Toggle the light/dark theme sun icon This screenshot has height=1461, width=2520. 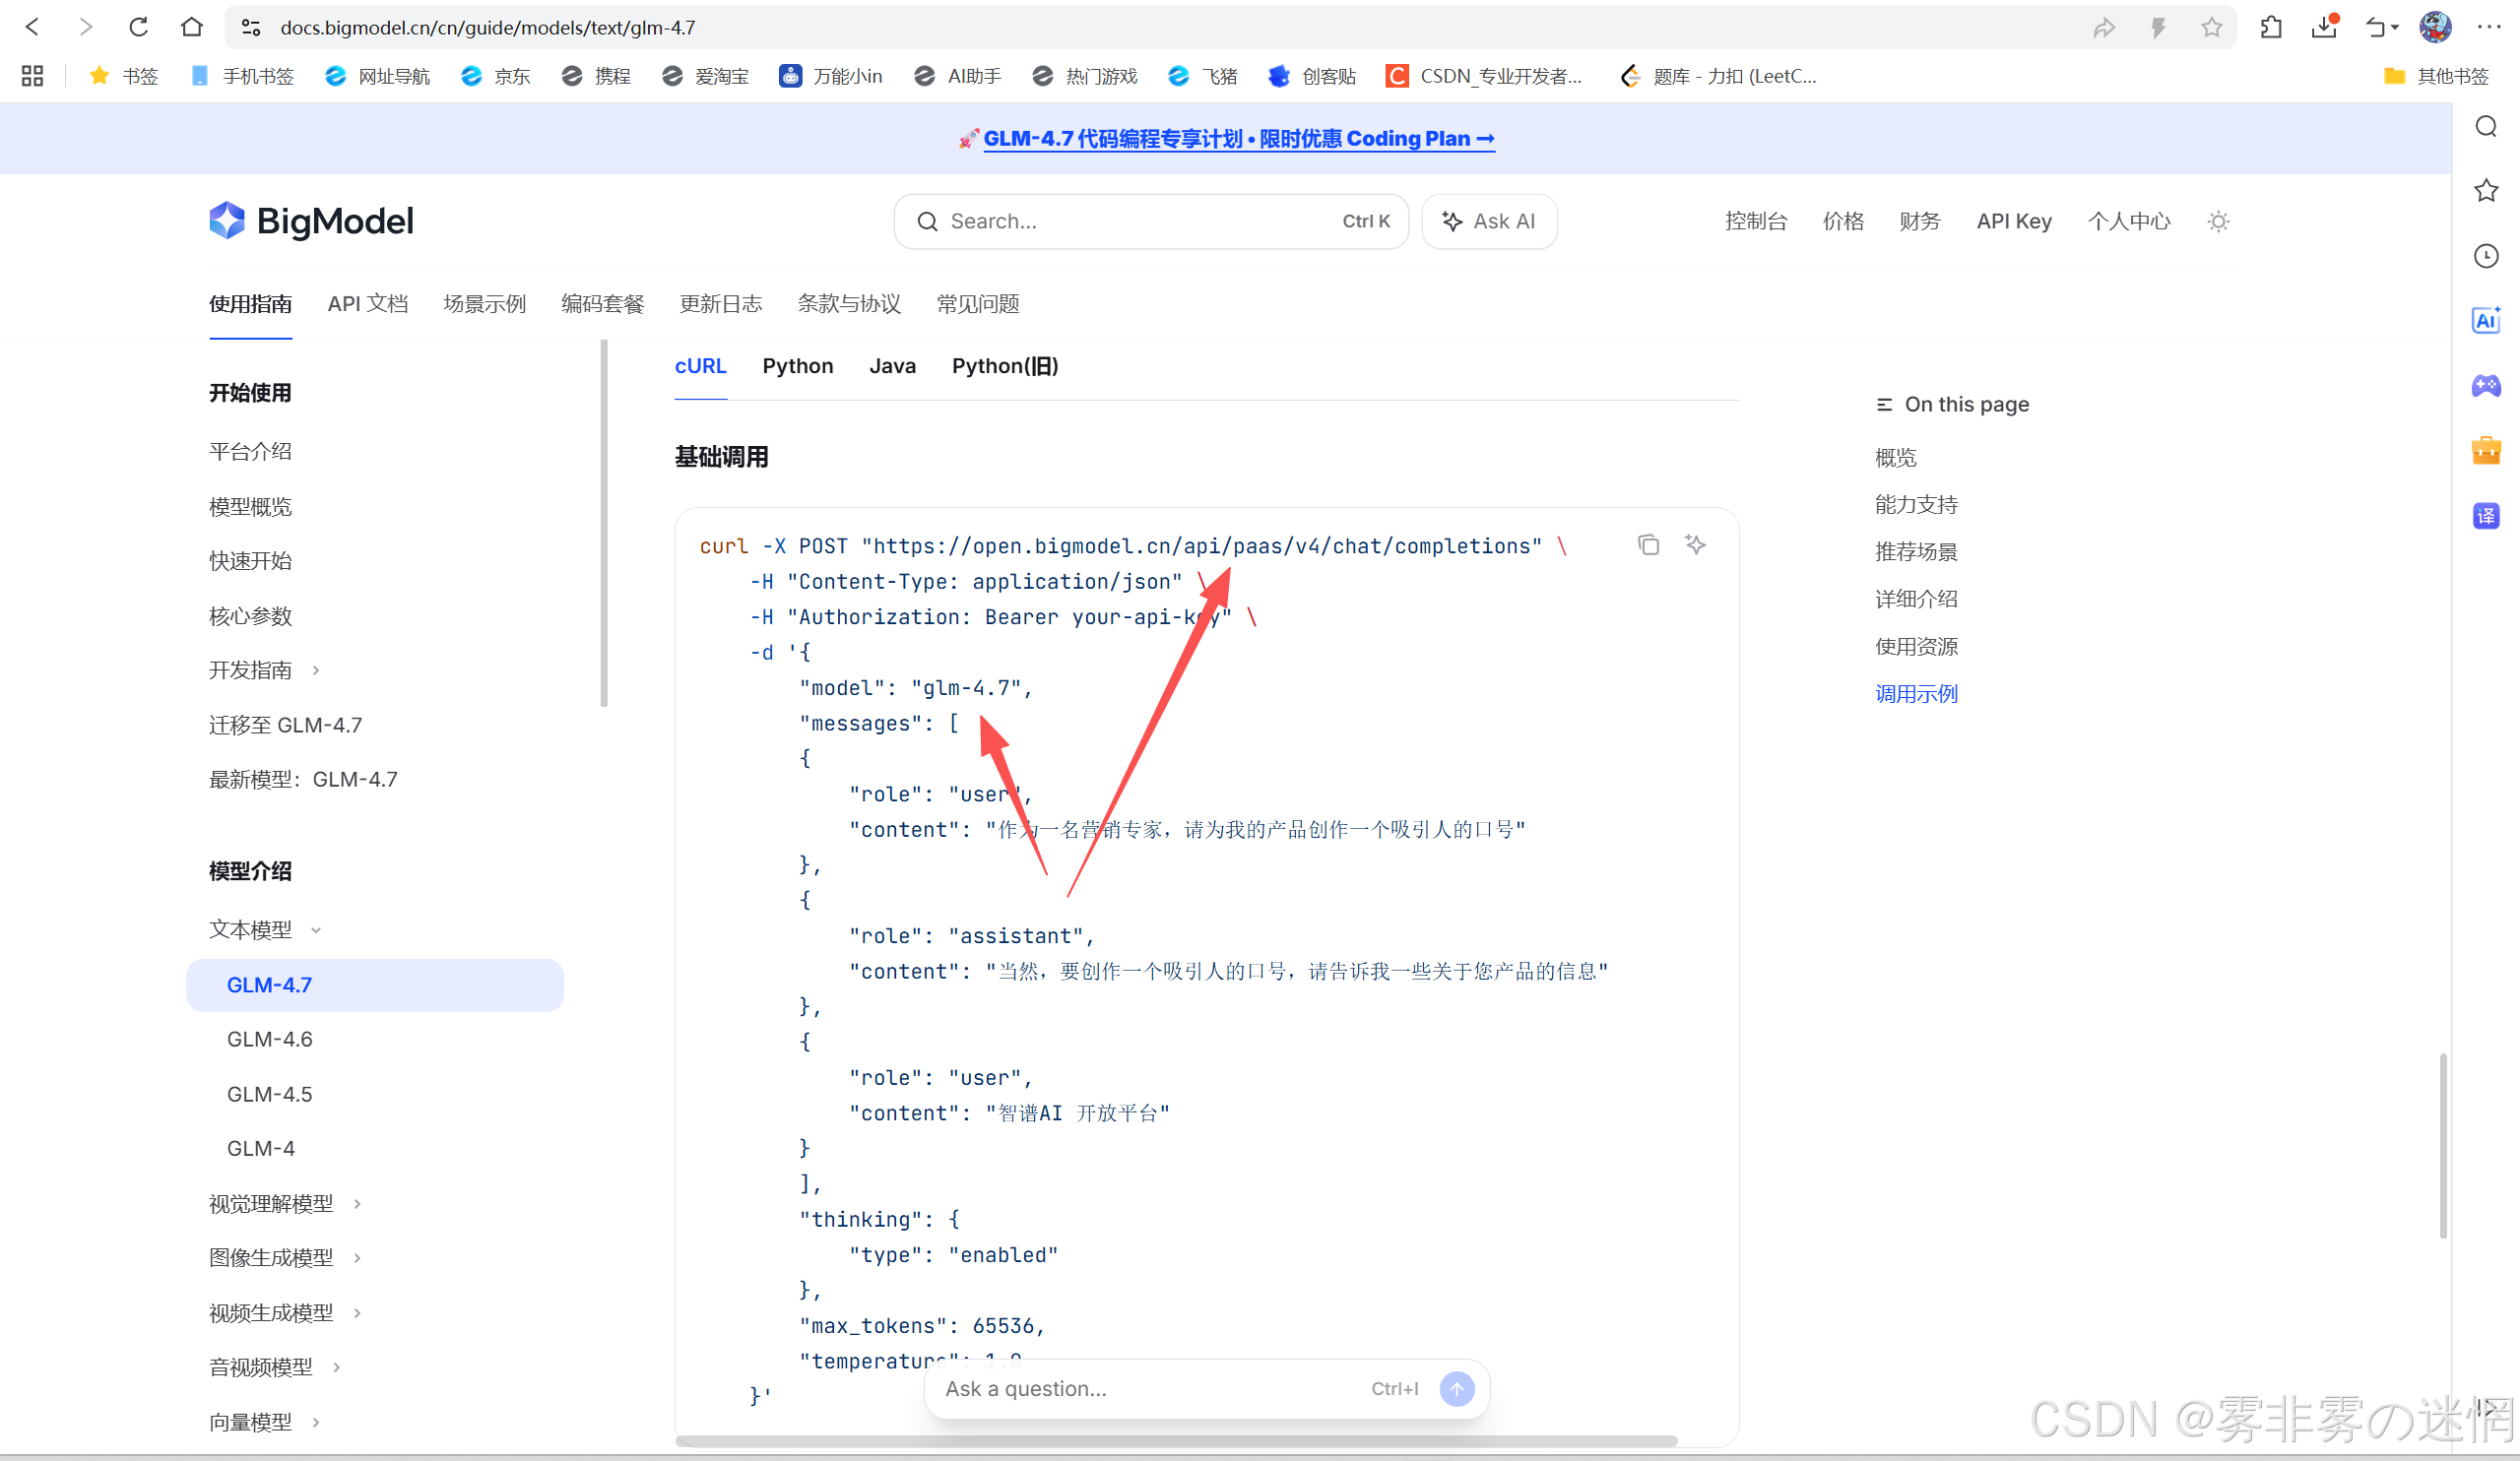[2218, 222]
